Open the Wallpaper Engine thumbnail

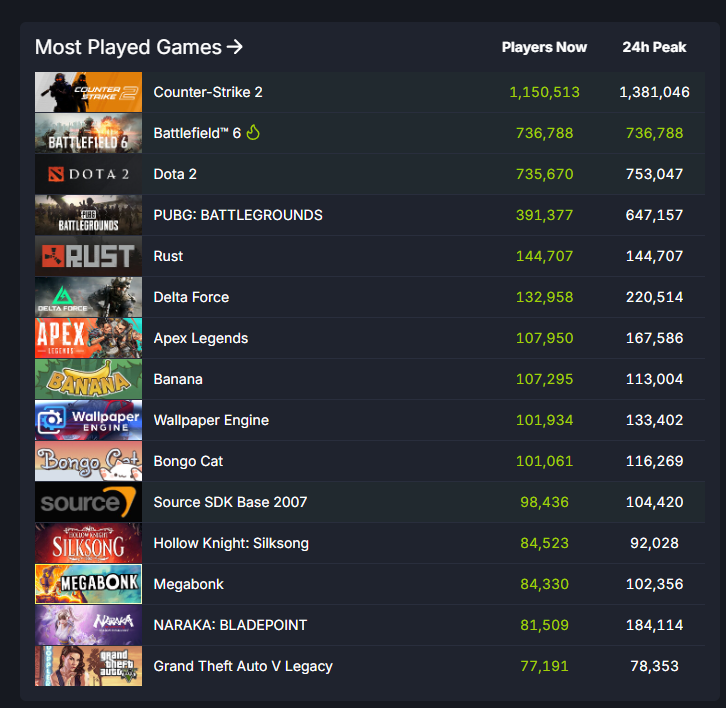[x=88, y=420]
